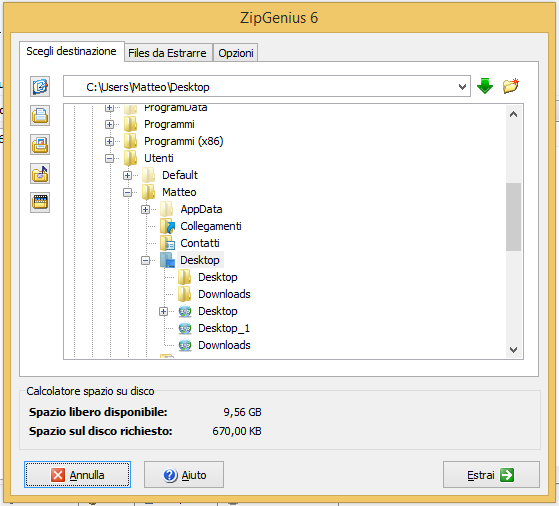This screenshot has width=559, height=506.
Task: Click the Default folder icon
Action: coord(148,175)
